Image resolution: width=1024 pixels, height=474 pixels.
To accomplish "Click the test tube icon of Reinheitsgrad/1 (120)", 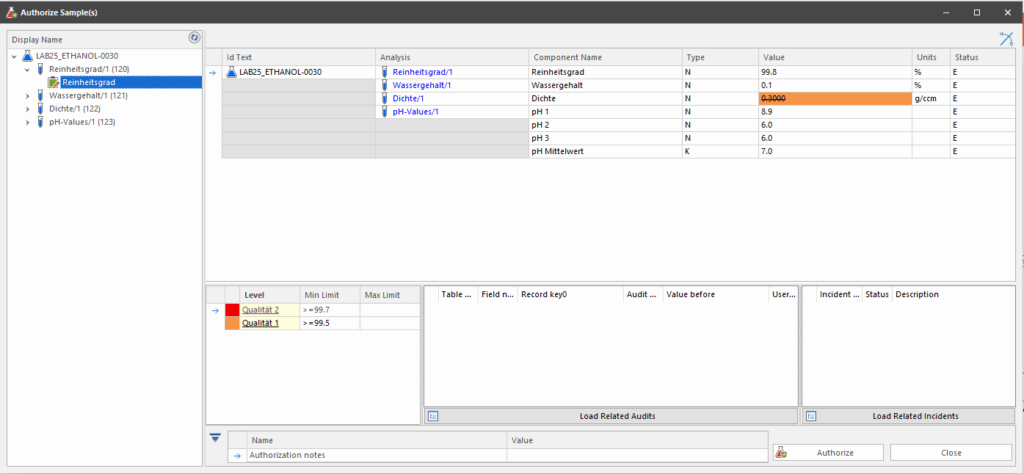I will click(40, 69).
